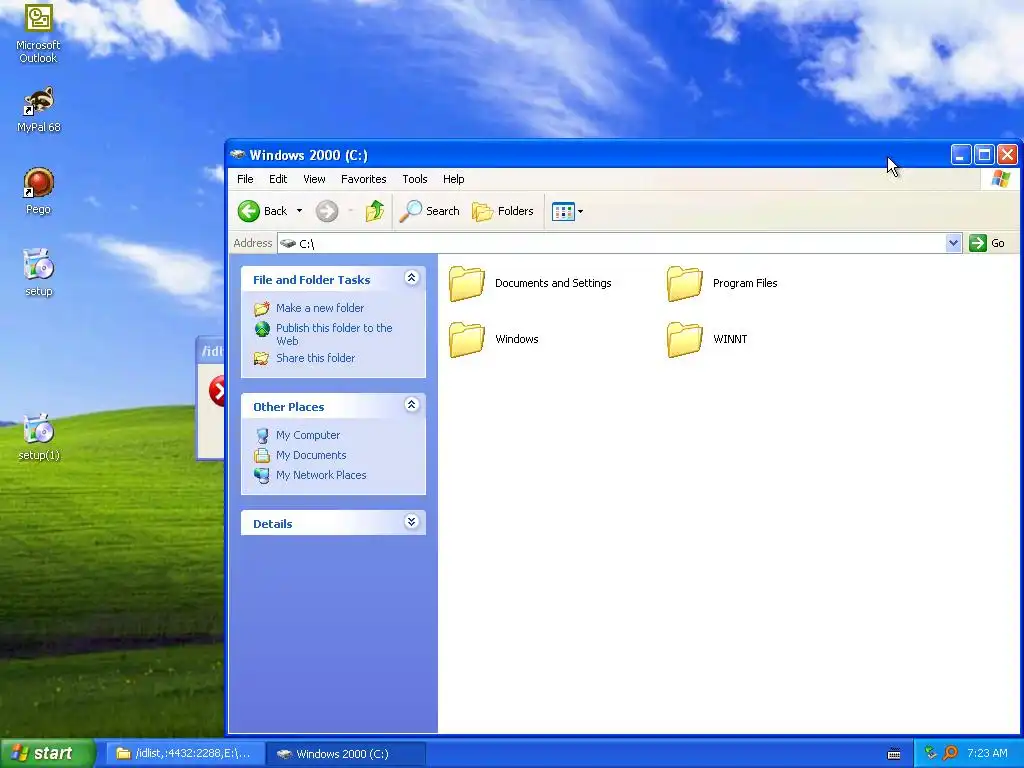Image resolution: width=1024 pixels, height=768 pixels.
Task: Go to My Network Places
Action: pos(321,475)
